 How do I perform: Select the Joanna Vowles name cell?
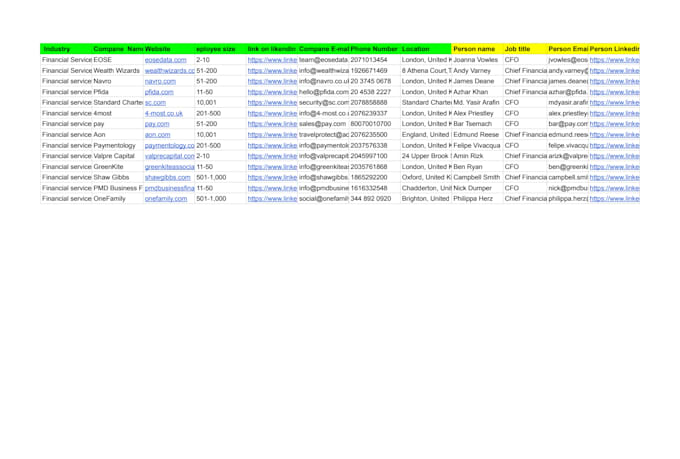click(x=477, y=60)
